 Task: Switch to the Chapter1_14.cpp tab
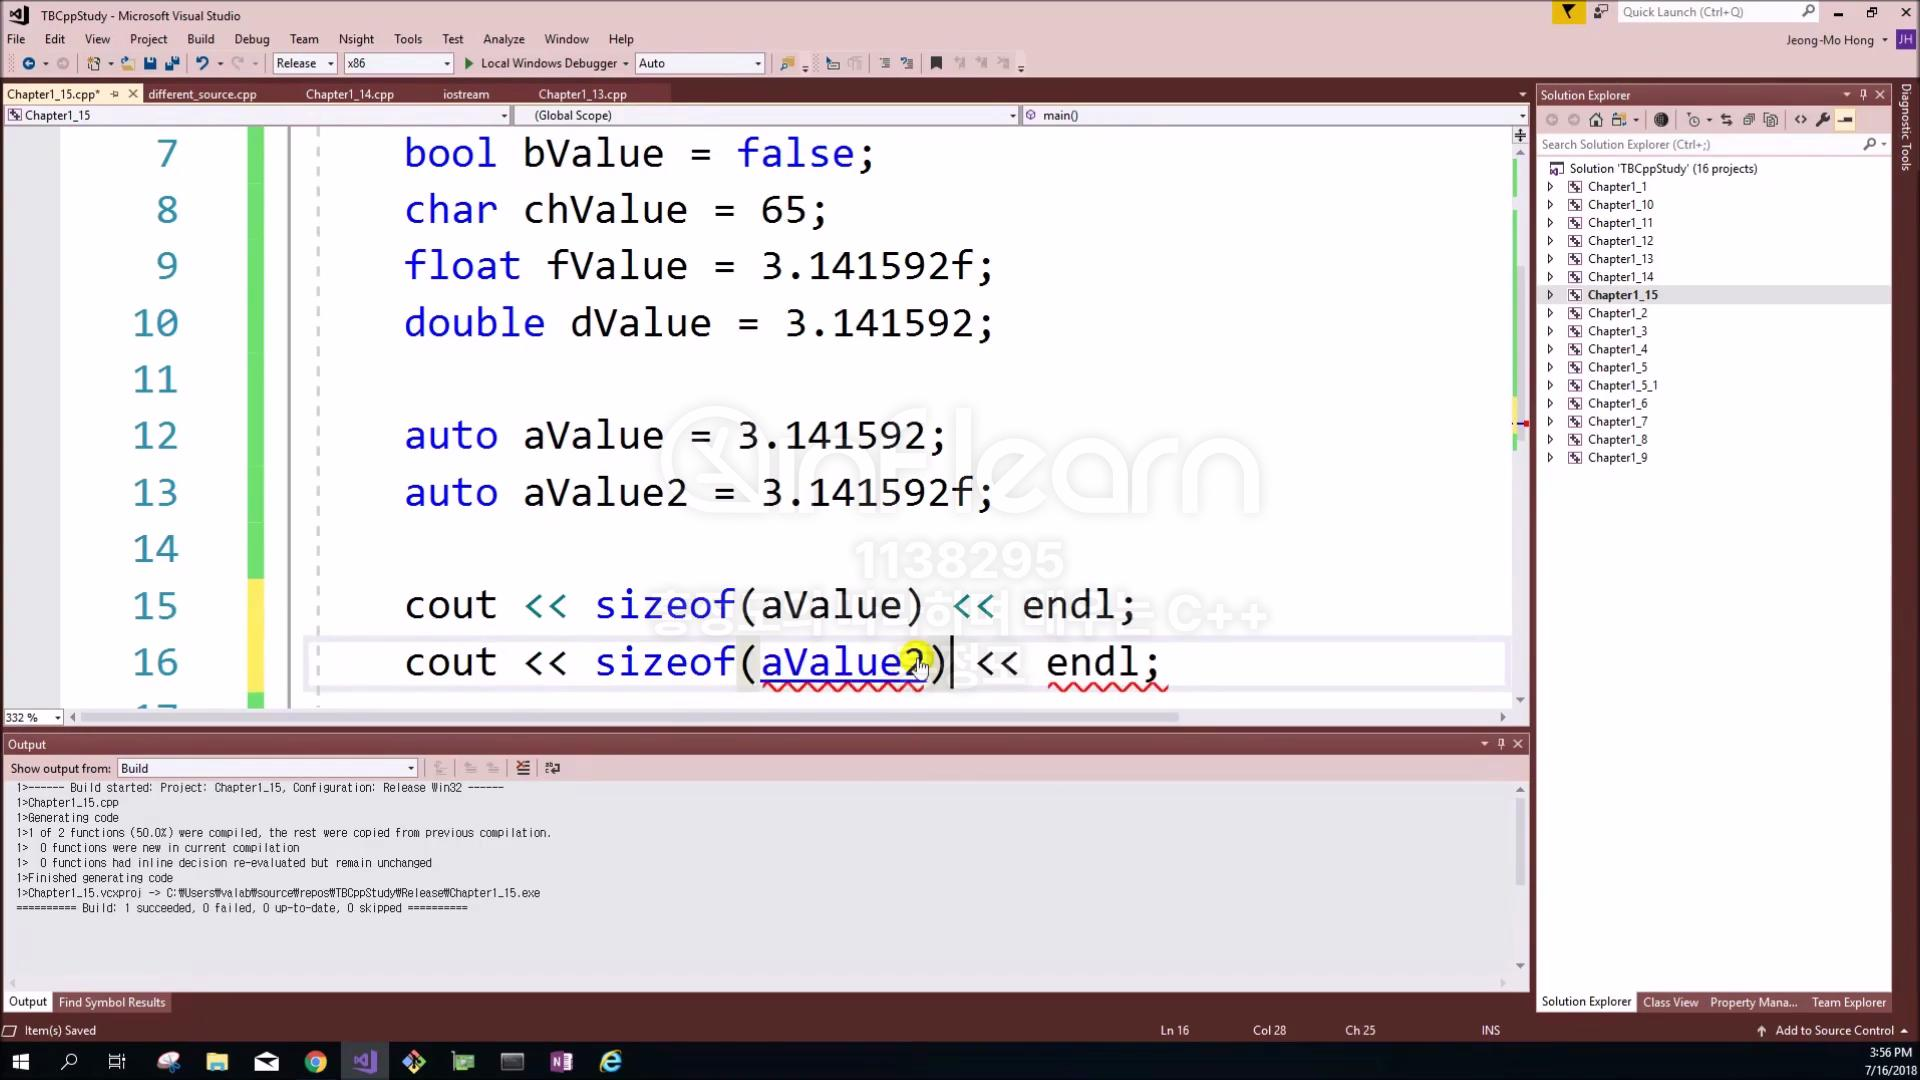tap(349, 94)
